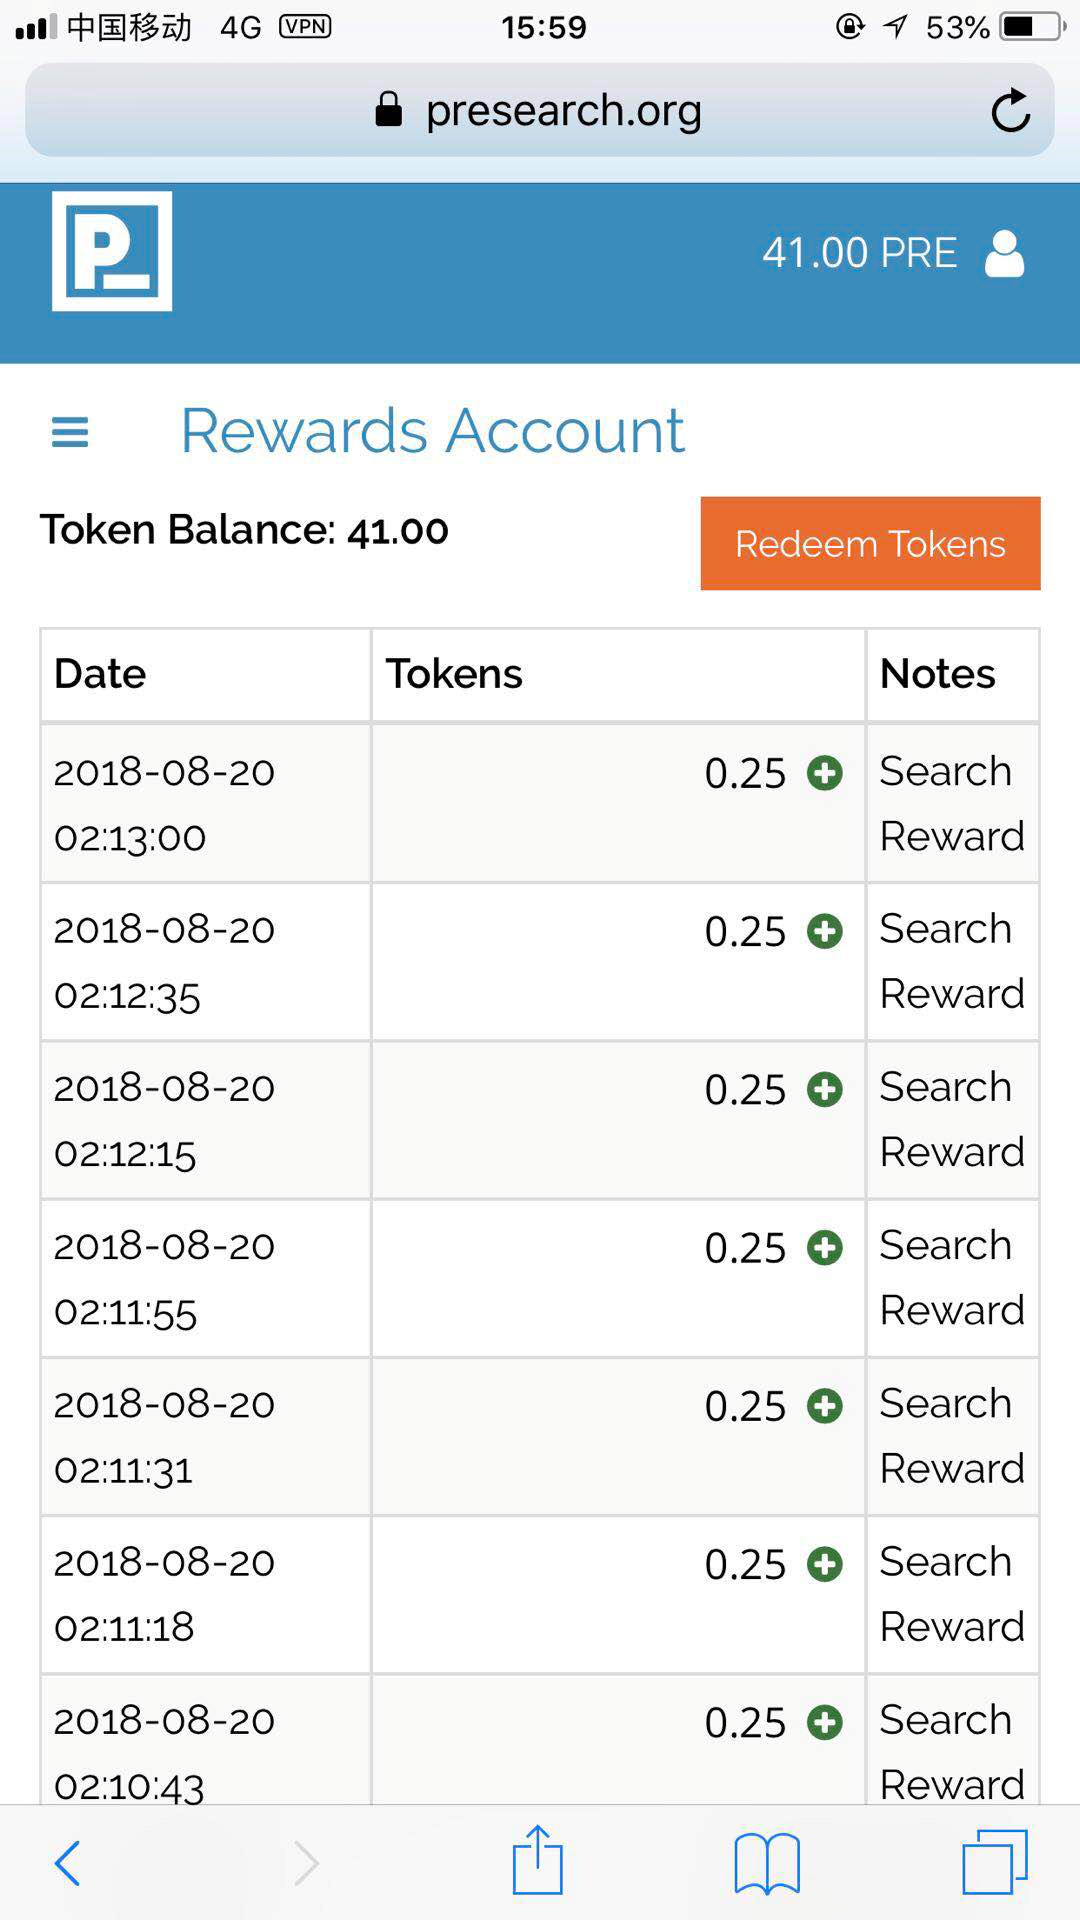This screenshot has width=1080, height=1920.
Task: Open the hamburger menu beside Rewards Account
Action: (70, 432)
